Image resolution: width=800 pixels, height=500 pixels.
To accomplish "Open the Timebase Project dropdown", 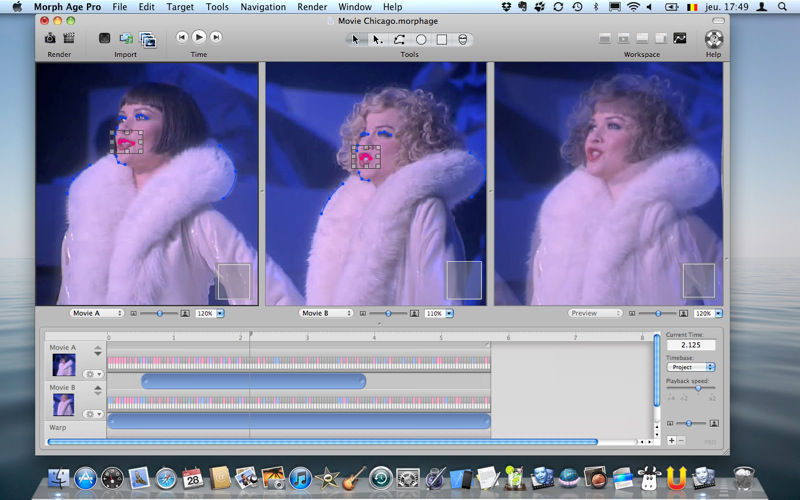I will point(691,367).
